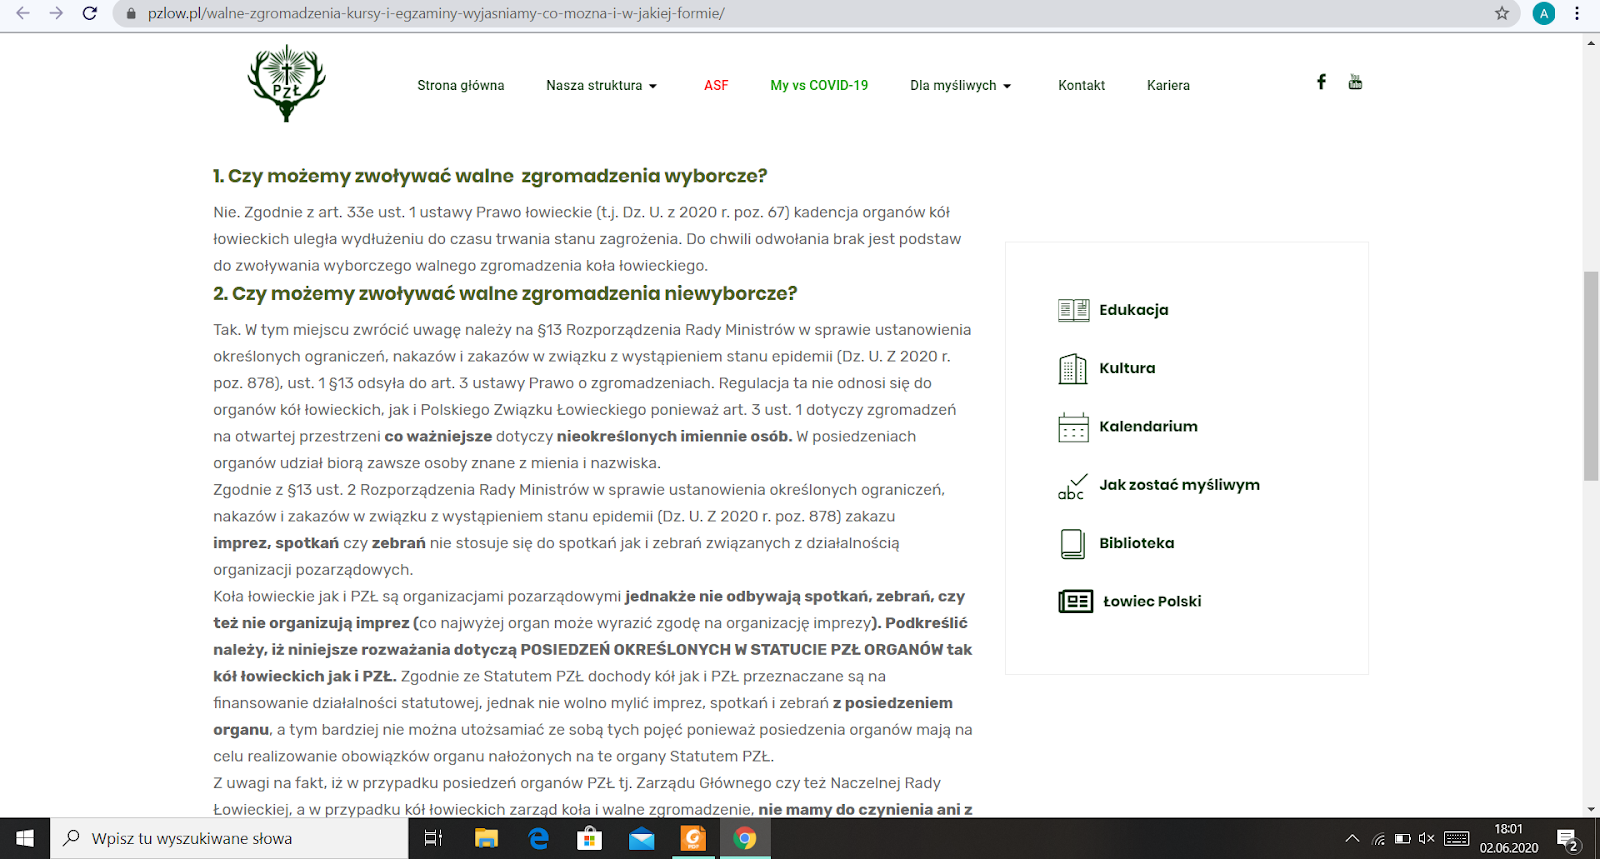This screenshot has width=1600, height=859.
Task: Open the Windows Start menu
Action: pyautogui.click(x=25, y=838)
